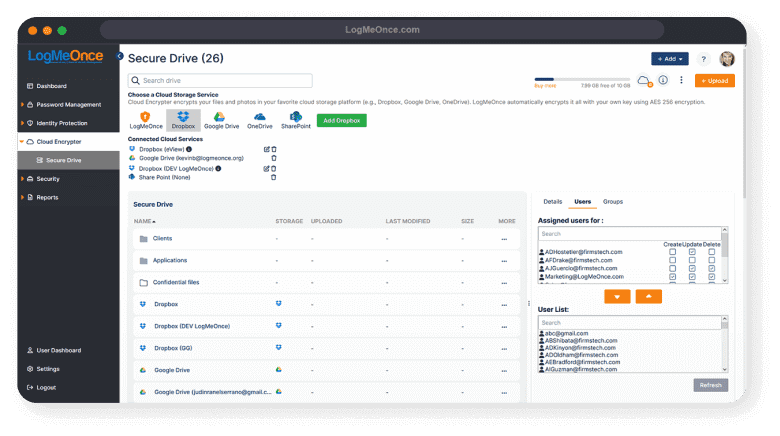Screen dimensions: 780x436
Task: Open the Add dropdown button
Action: 670,59
